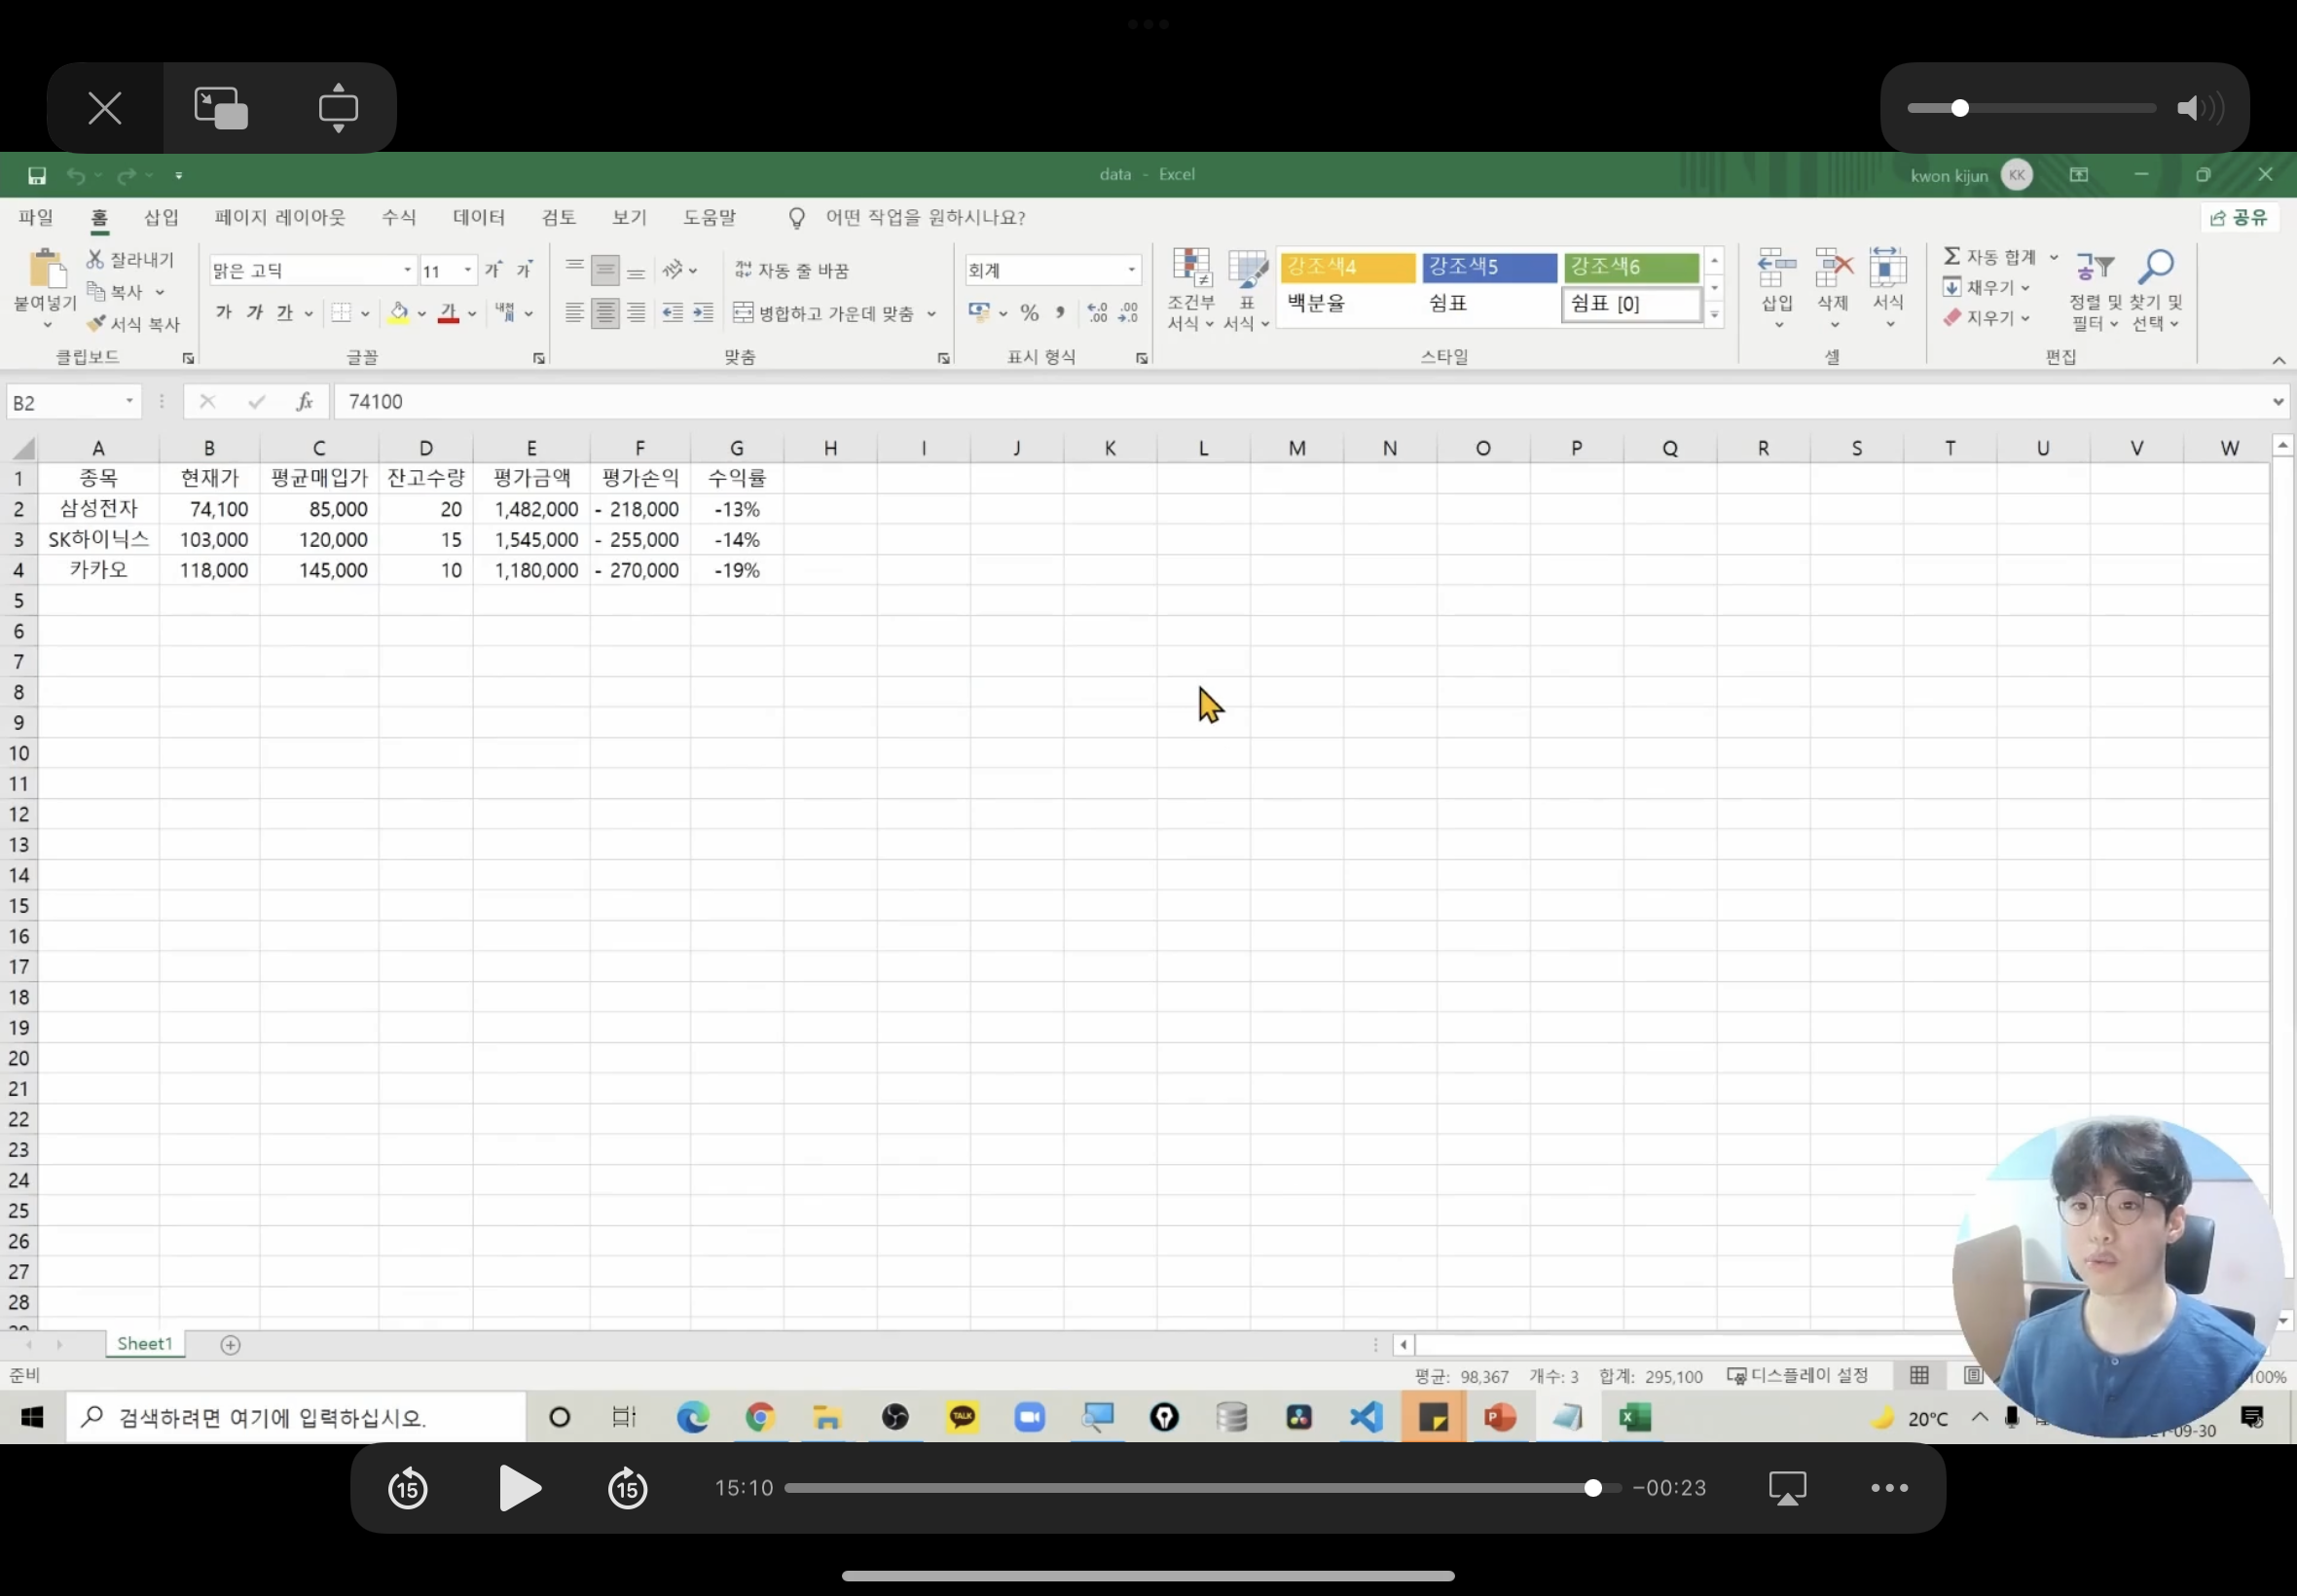Align text to the left

[574, 313]
